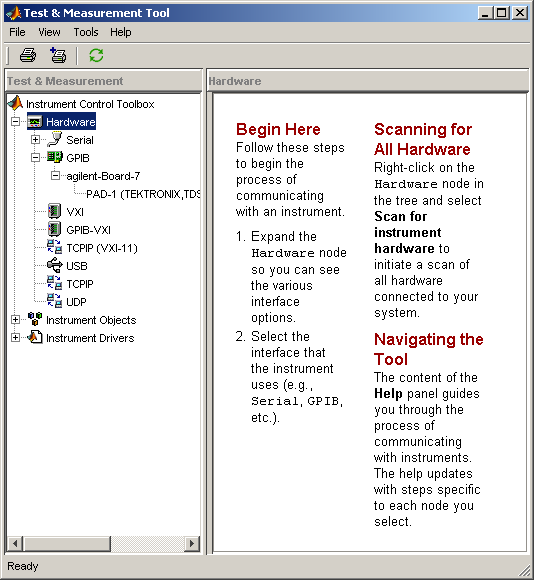Collapse the agilent-Board-7 node
Screen dimensions: 534x580
(55, 175)
